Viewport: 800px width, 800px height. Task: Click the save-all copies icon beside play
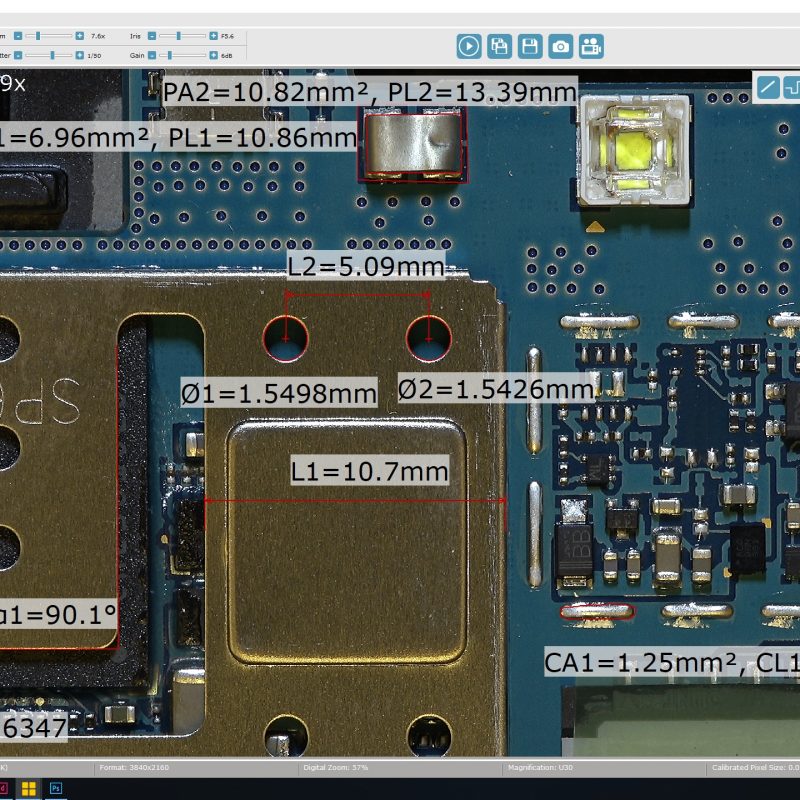coord(500,45)
